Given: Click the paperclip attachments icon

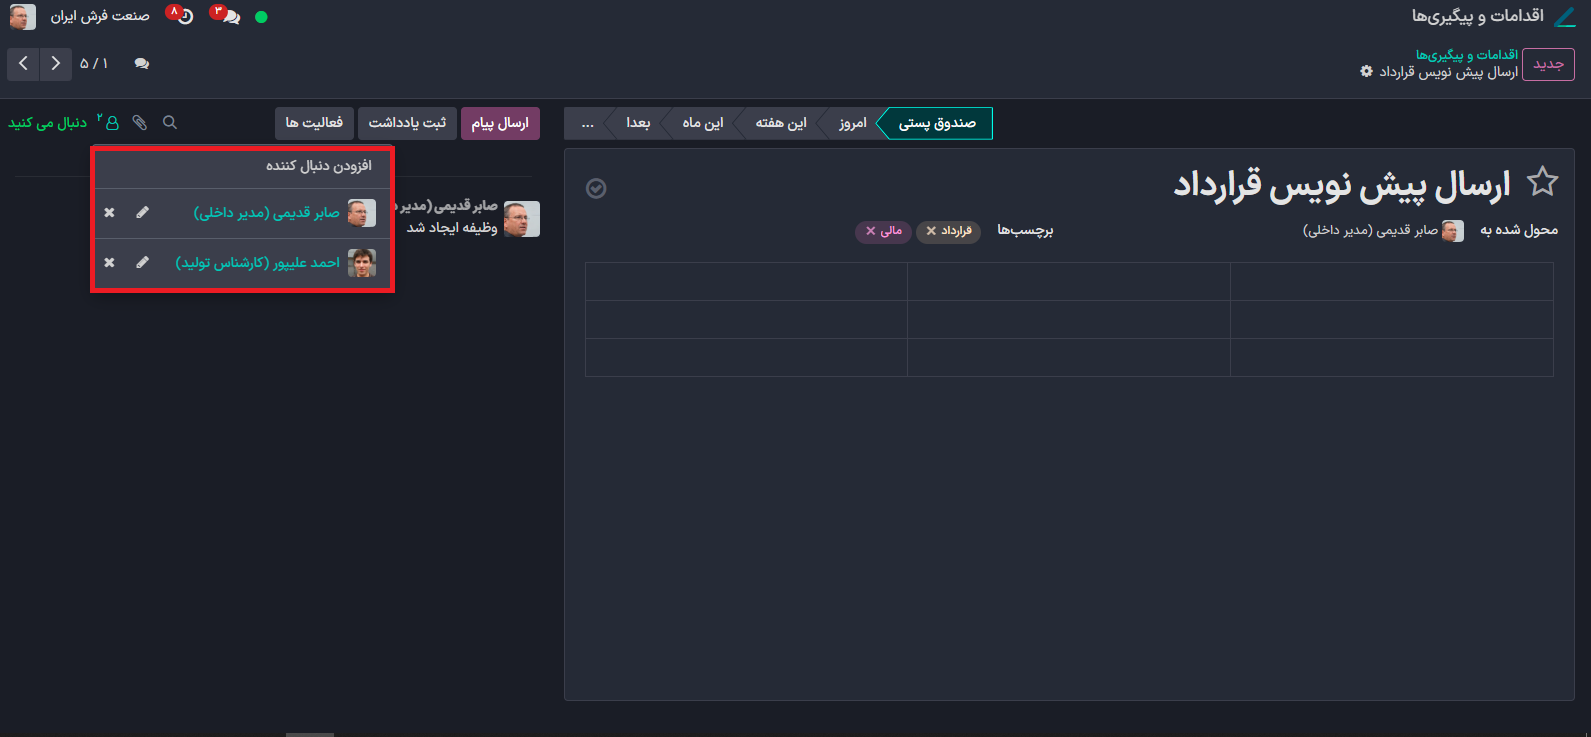Looking at the screenshot, I should pos(140,122).
